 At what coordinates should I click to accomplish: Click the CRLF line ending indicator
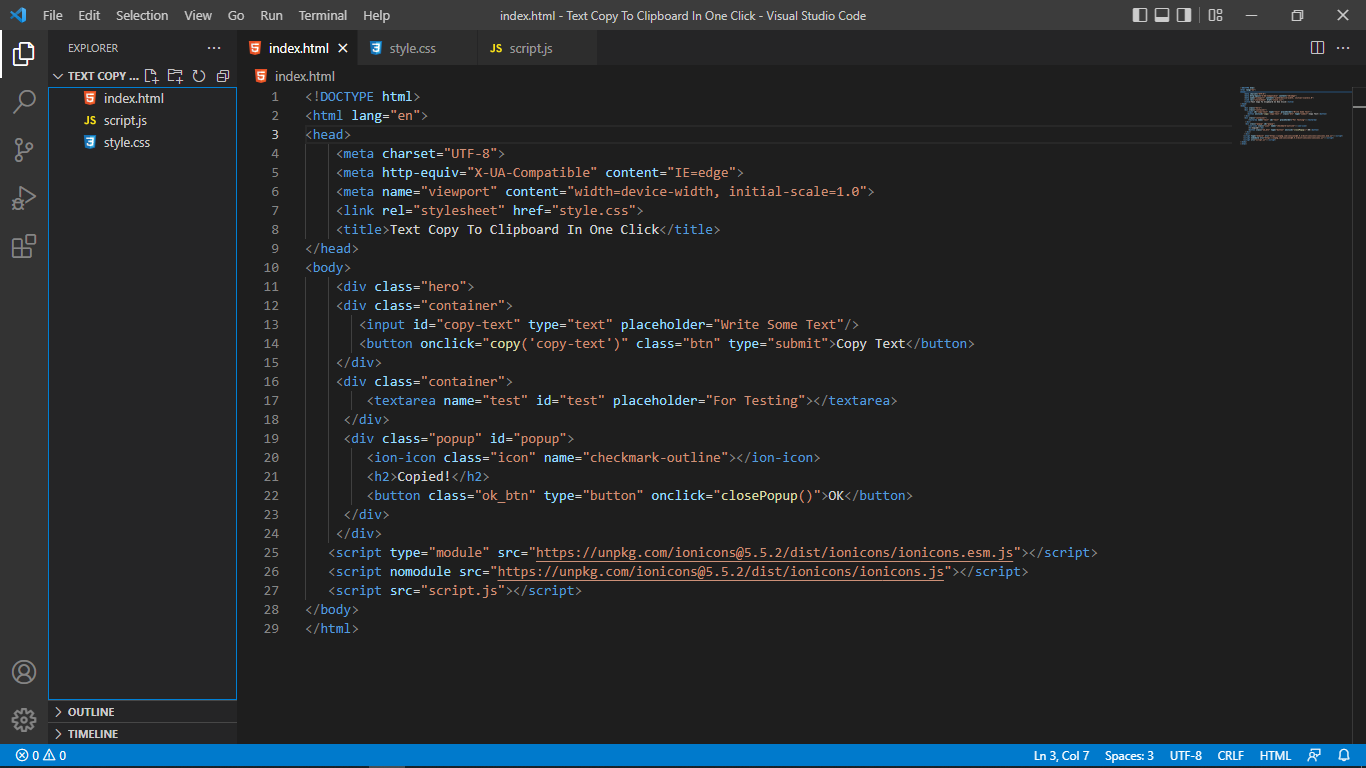click(1230, 756)
